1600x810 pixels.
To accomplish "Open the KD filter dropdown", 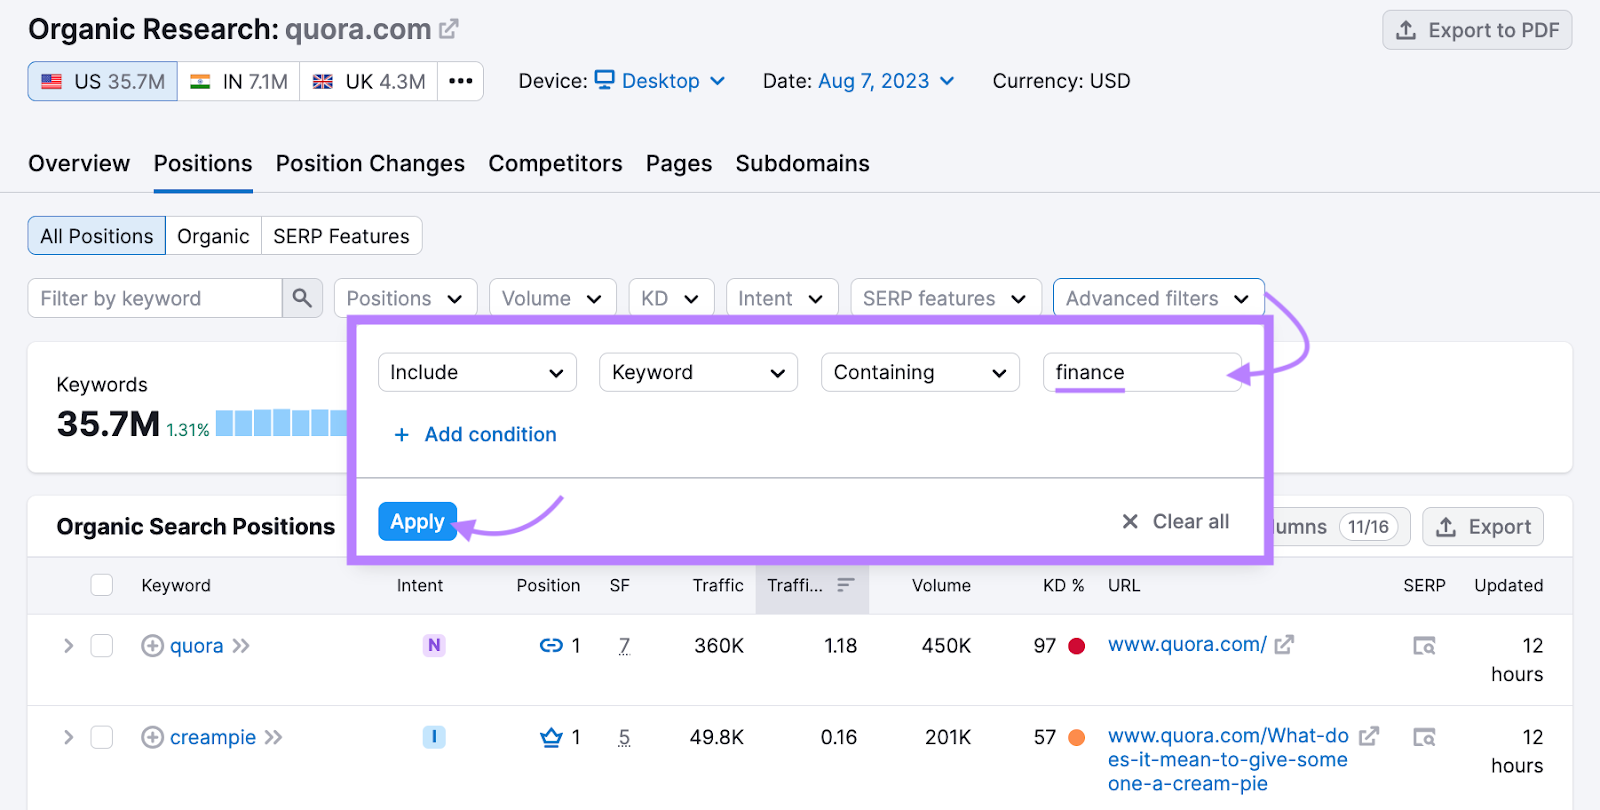I will point(671,298).
